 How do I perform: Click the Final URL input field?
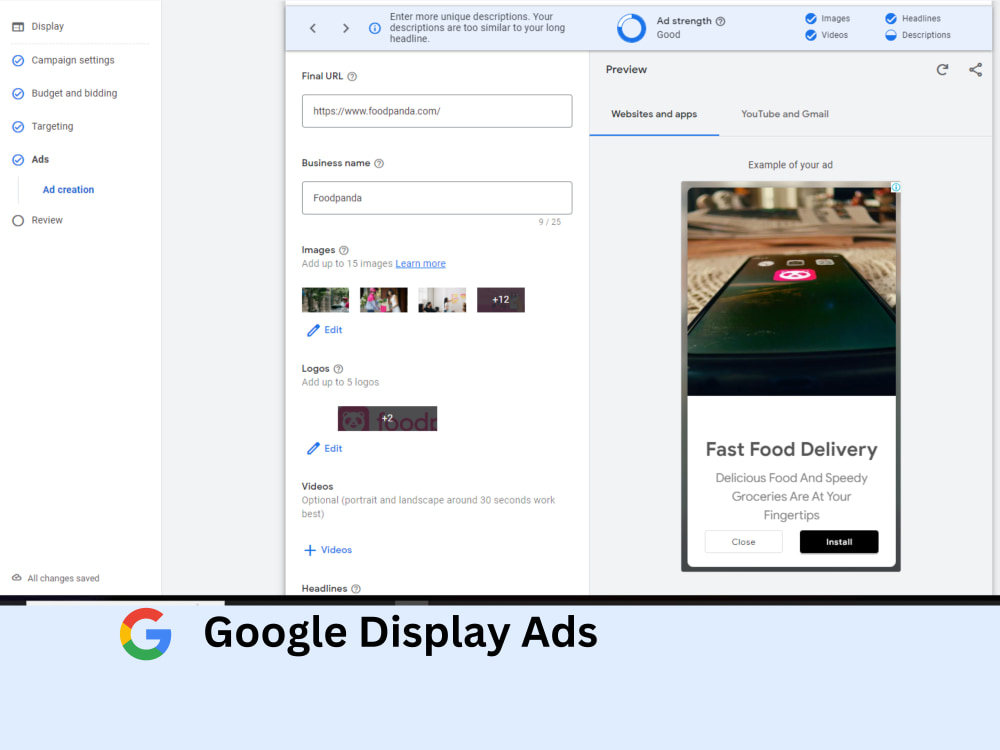(x=437, y=111)
